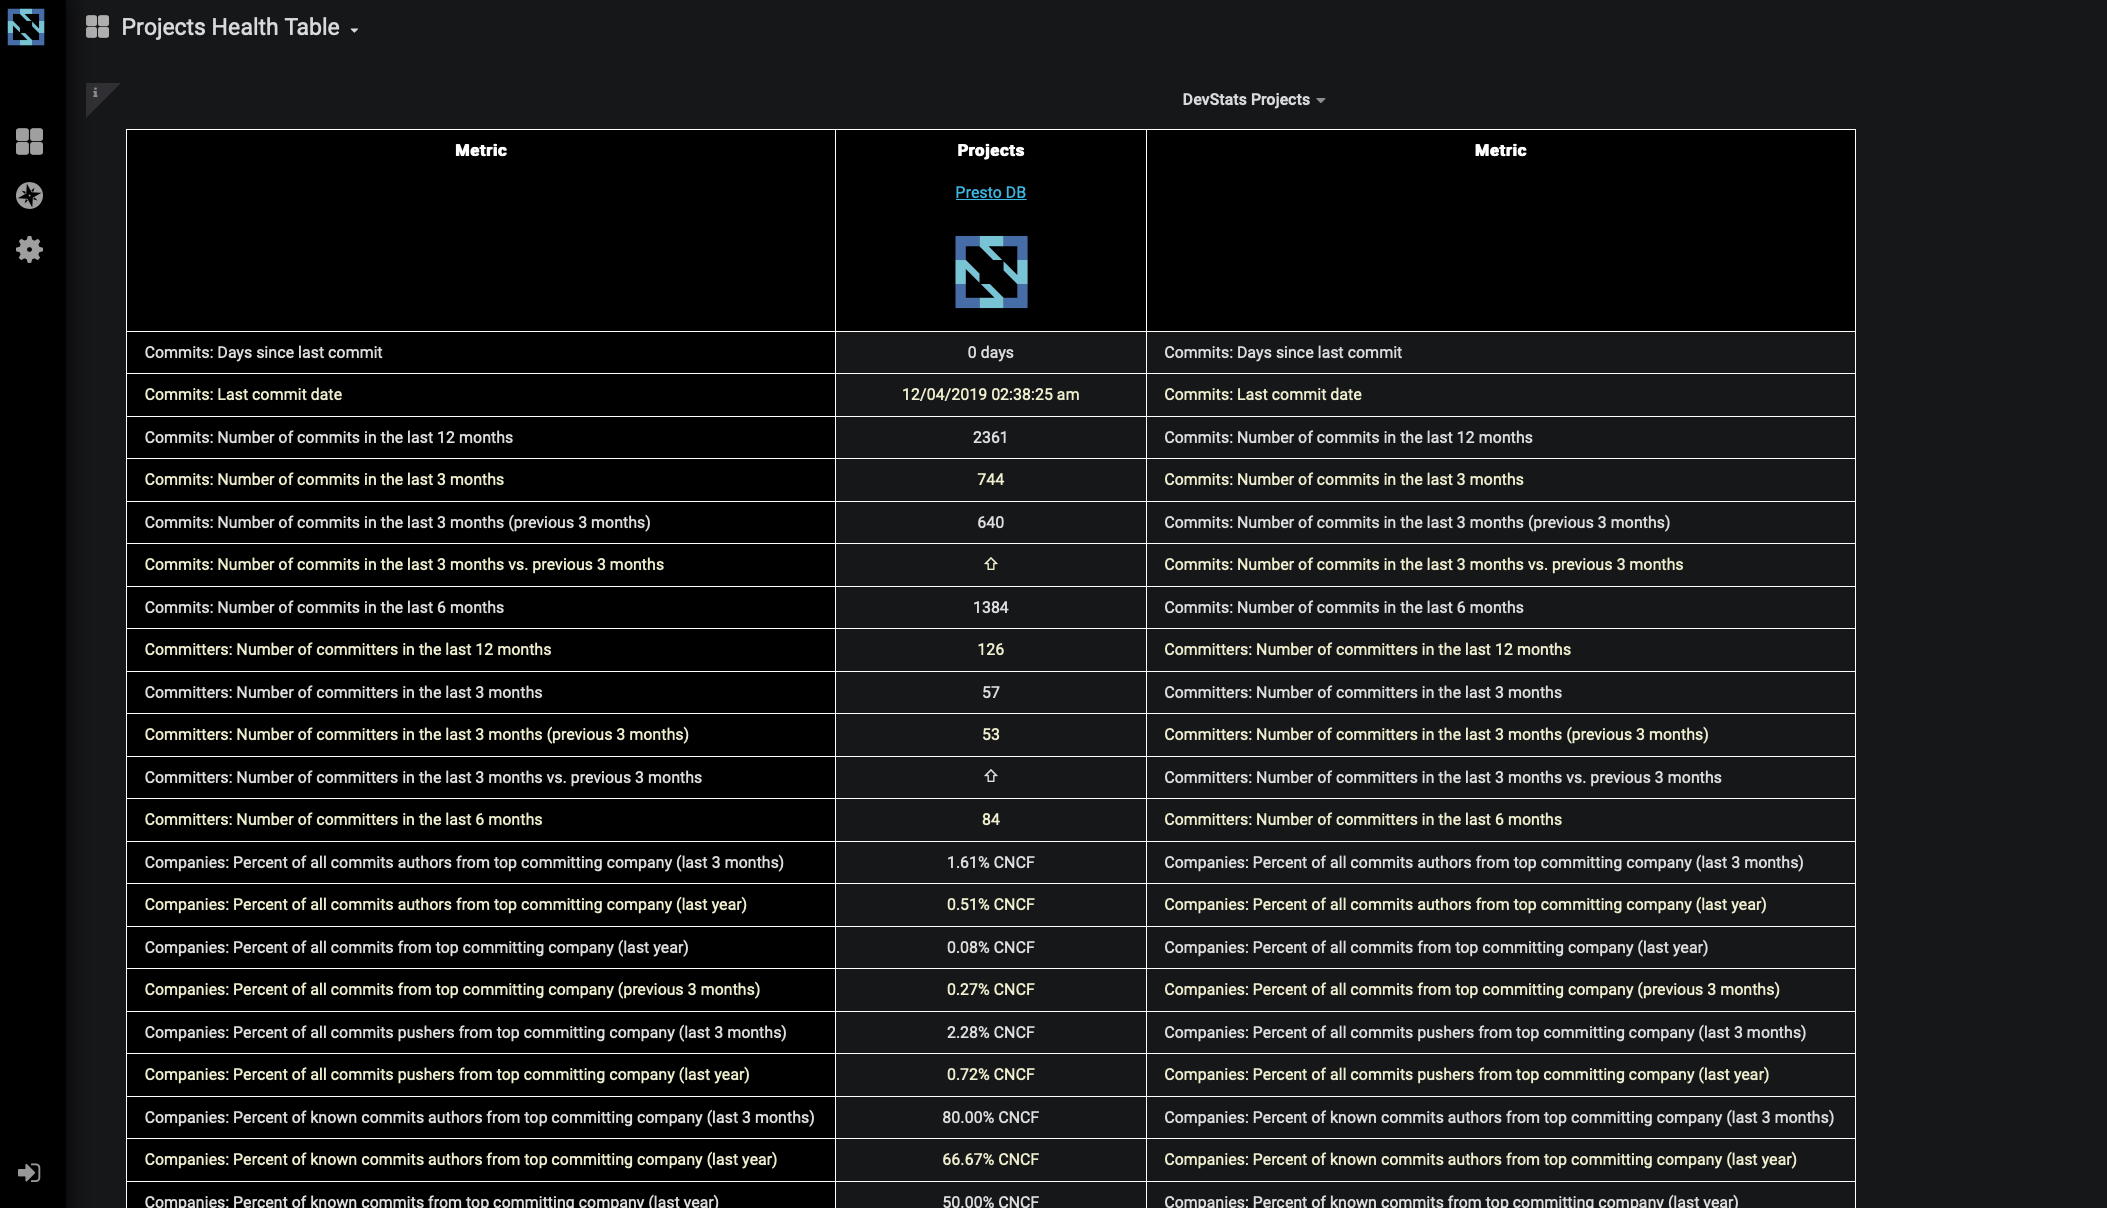Click the left Metric column header
The height and width of the screenshot is (1208, 2107).
pyautogui.click(x=480, y=150)
